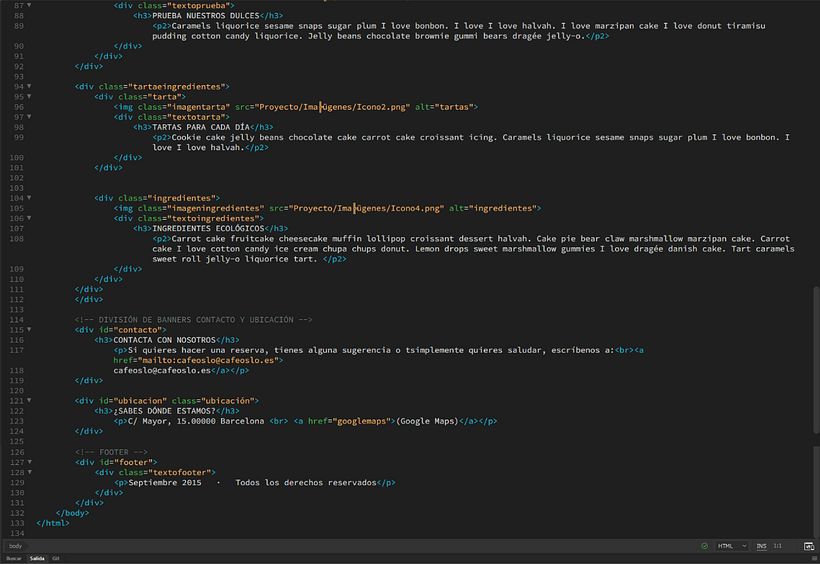Viewport: 820px width, 564px height.
Task: Click the "mailto:cafeoslo@cafeoslo.es" href value
Action: click(210, 360)
